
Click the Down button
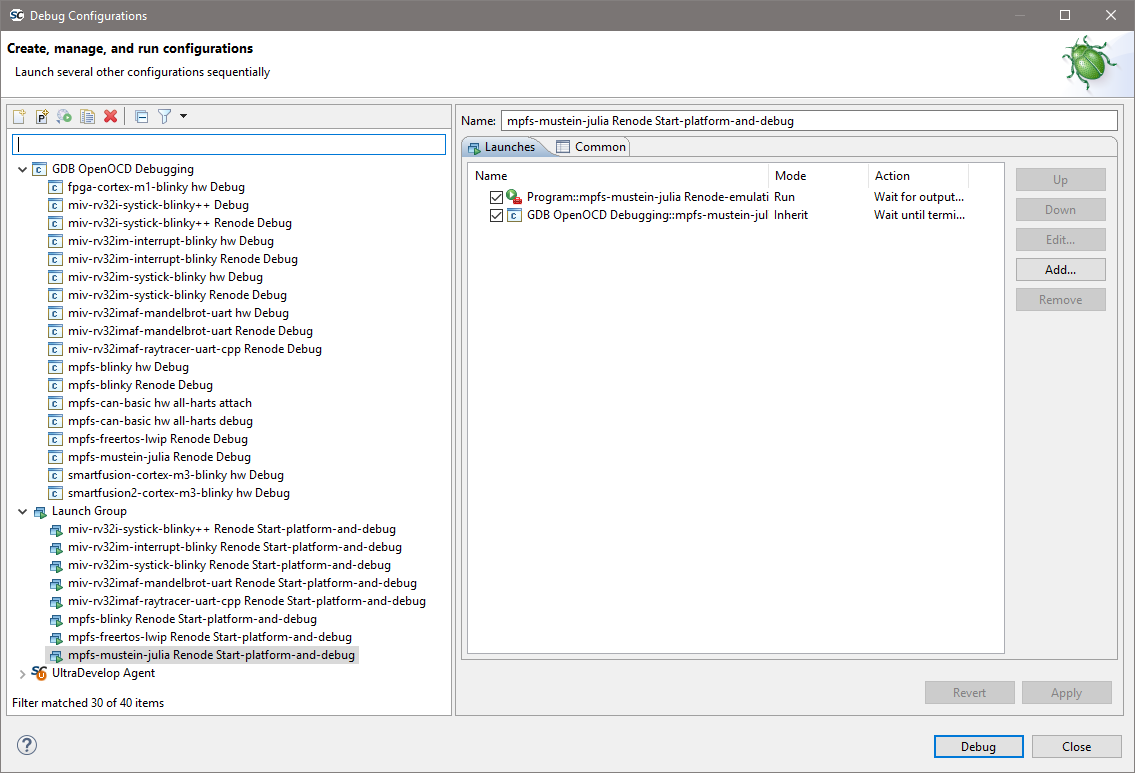point(1060,210)
